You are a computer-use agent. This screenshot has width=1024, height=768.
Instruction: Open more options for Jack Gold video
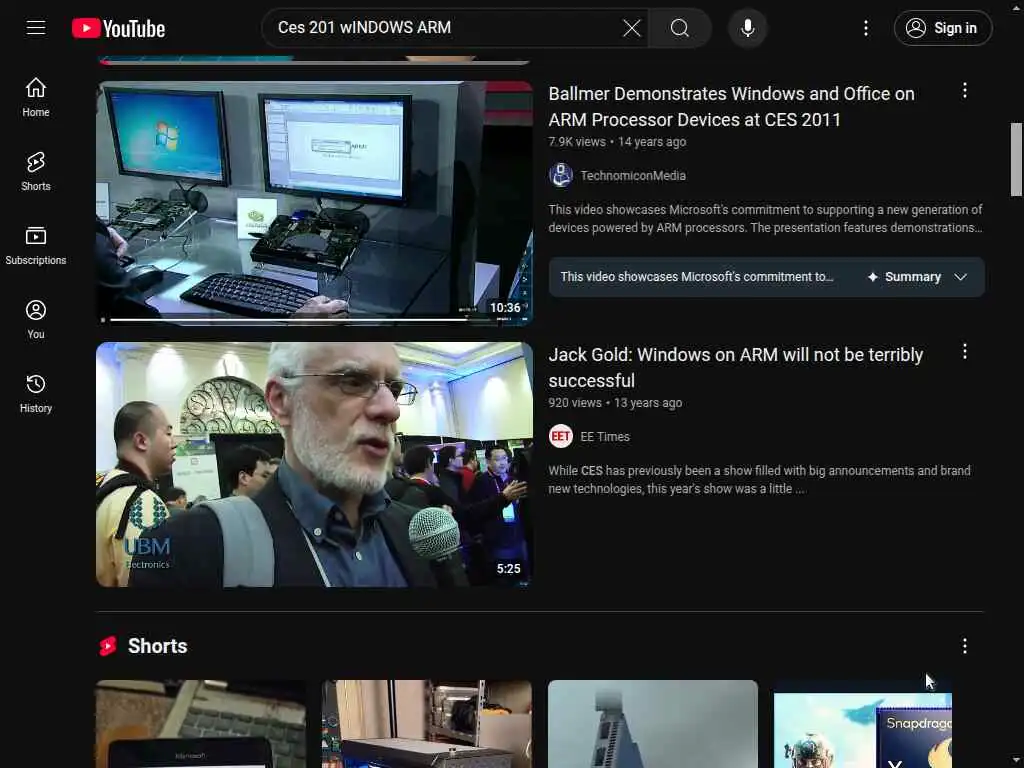[x=965, y=352]
